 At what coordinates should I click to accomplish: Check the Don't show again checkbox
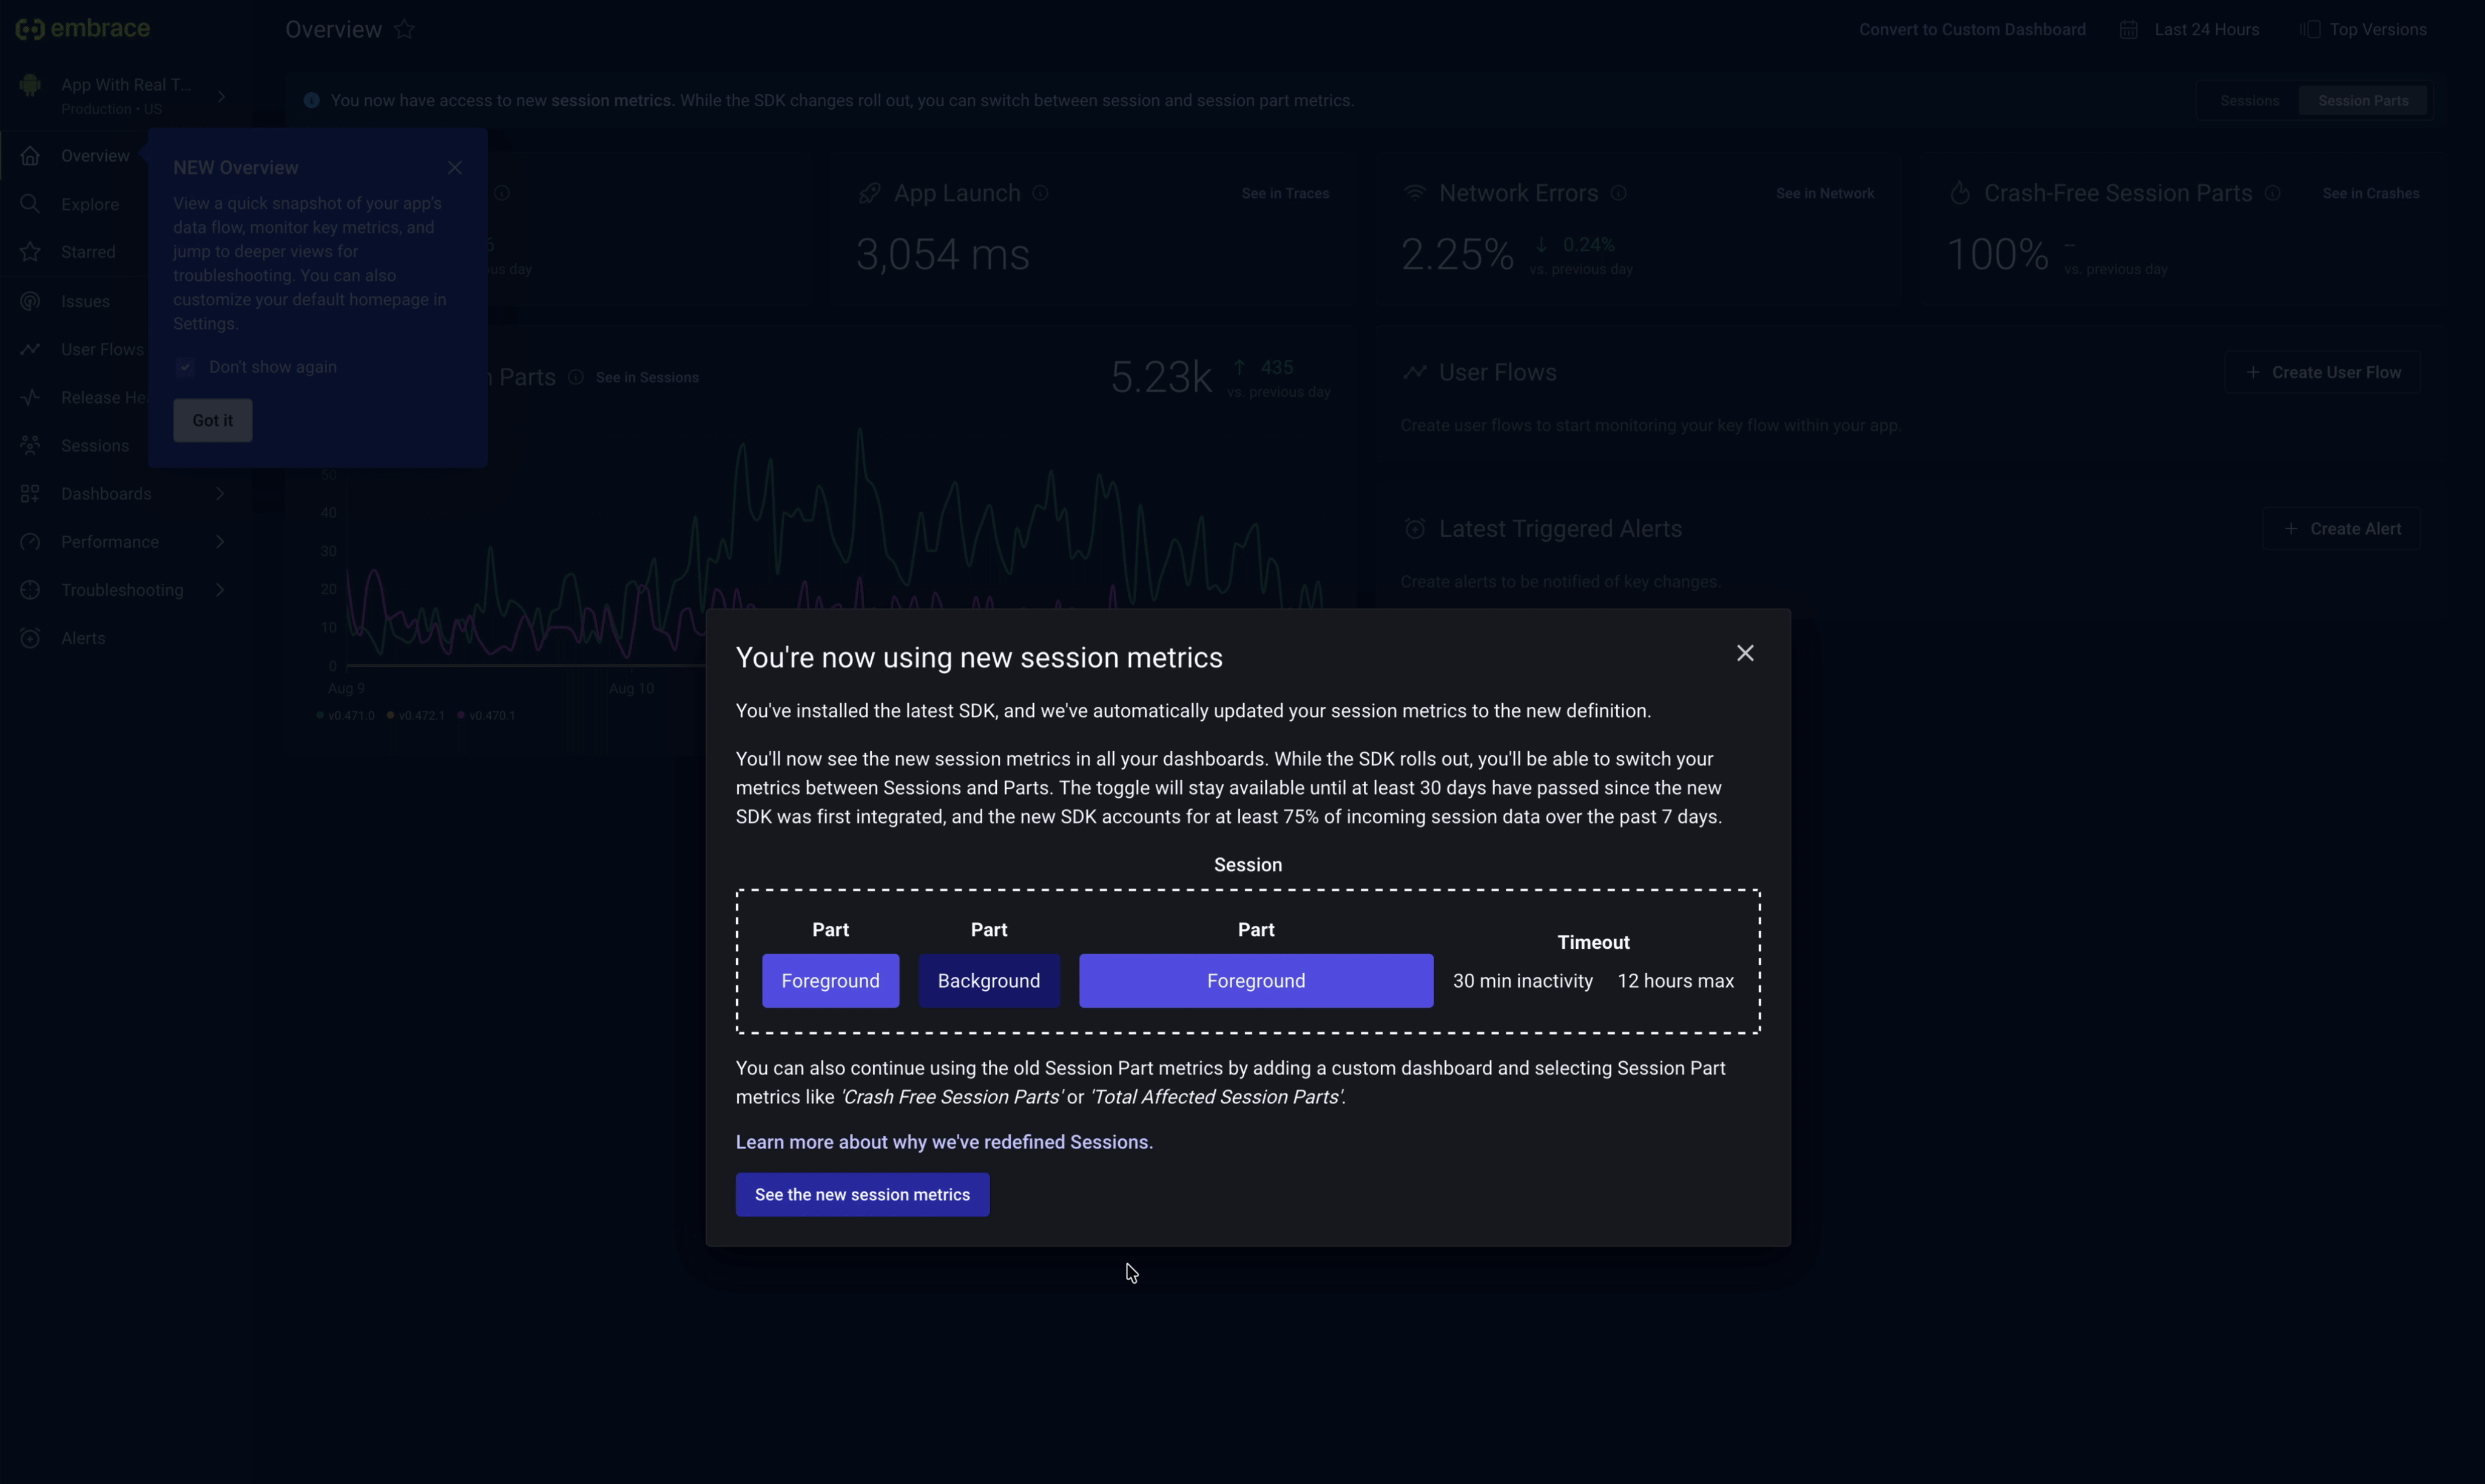tap(185, 367)
